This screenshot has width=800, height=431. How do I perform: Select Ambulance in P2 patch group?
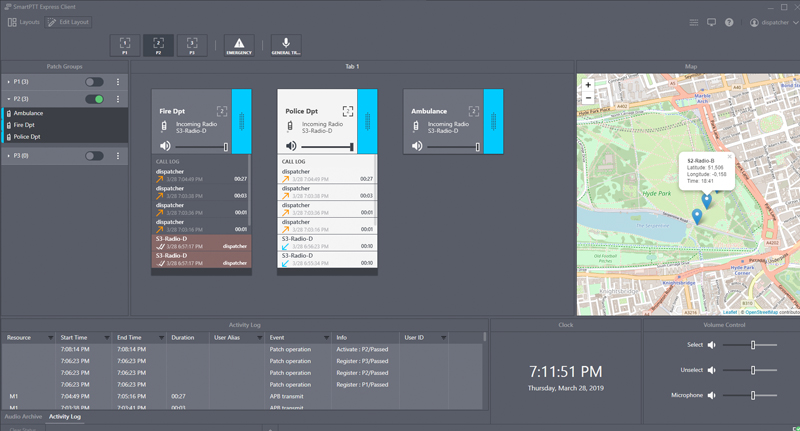tap(65, 113)
